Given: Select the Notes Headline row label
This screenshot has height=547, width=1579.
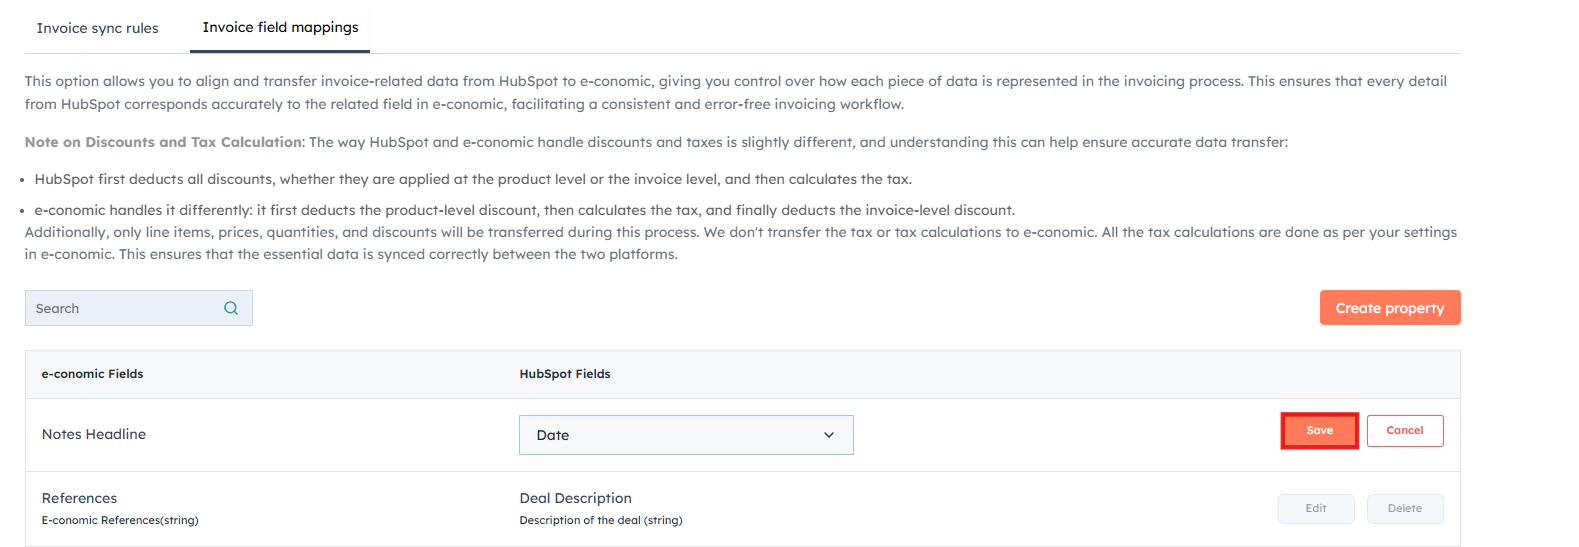Looking at the screenshot, I should [94, 434].
